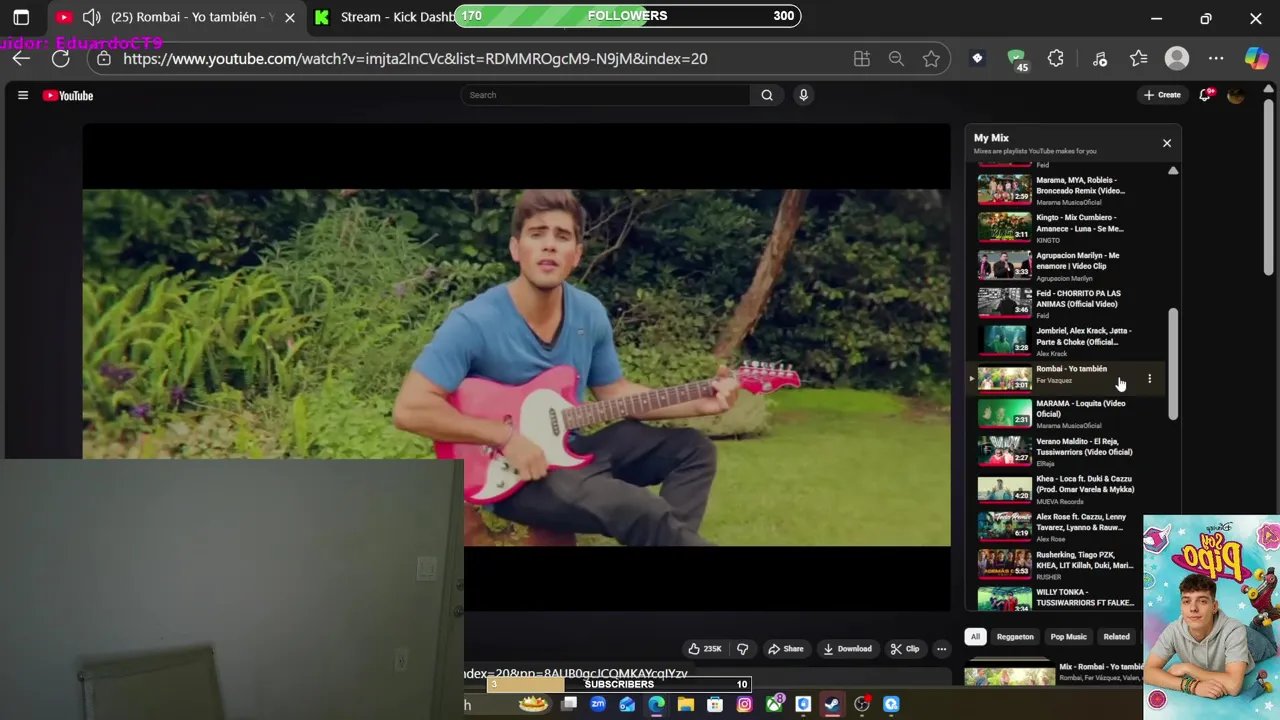Open the YouTube guide hamburger menu
Screen dimensions: 1280x720
point(23,95)
